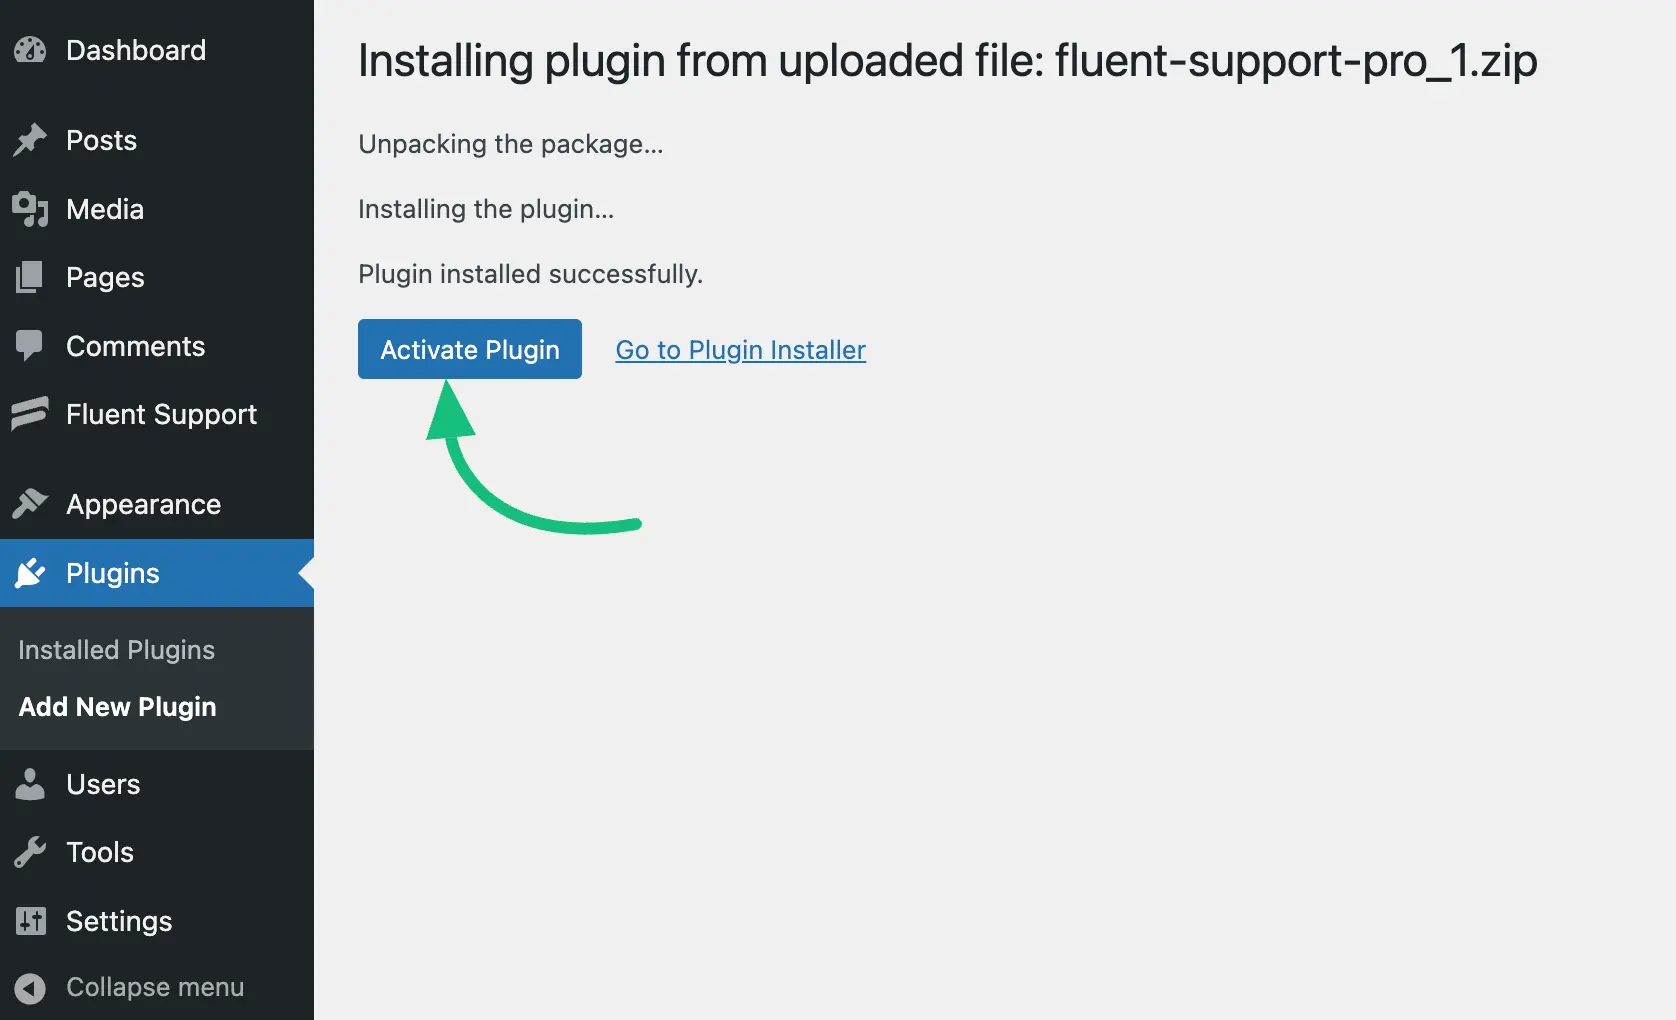Follow the Go to Plugin Installer link
1676x1020 pixels.
(x=740, y=350)
